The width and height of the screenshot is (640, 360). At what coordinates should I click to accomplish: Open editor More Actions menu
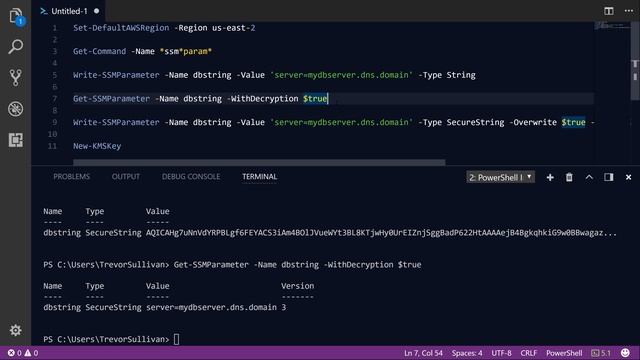[x=629, y=11]
